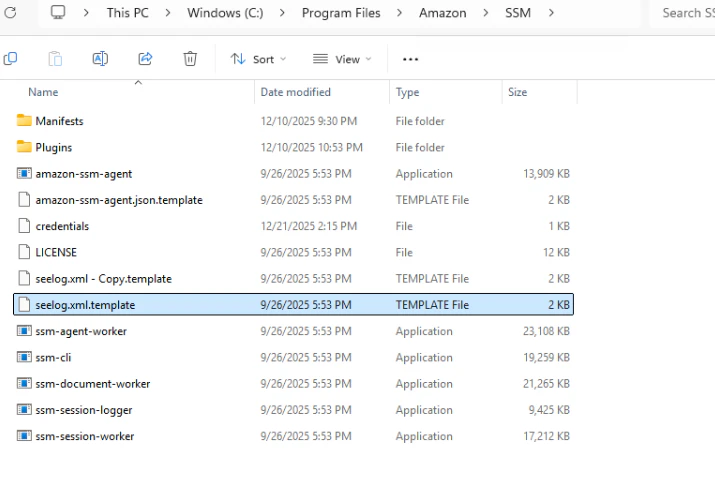Select seelog.xml - Copy.template file icon
715x480 pixels.
click(24, 278)
